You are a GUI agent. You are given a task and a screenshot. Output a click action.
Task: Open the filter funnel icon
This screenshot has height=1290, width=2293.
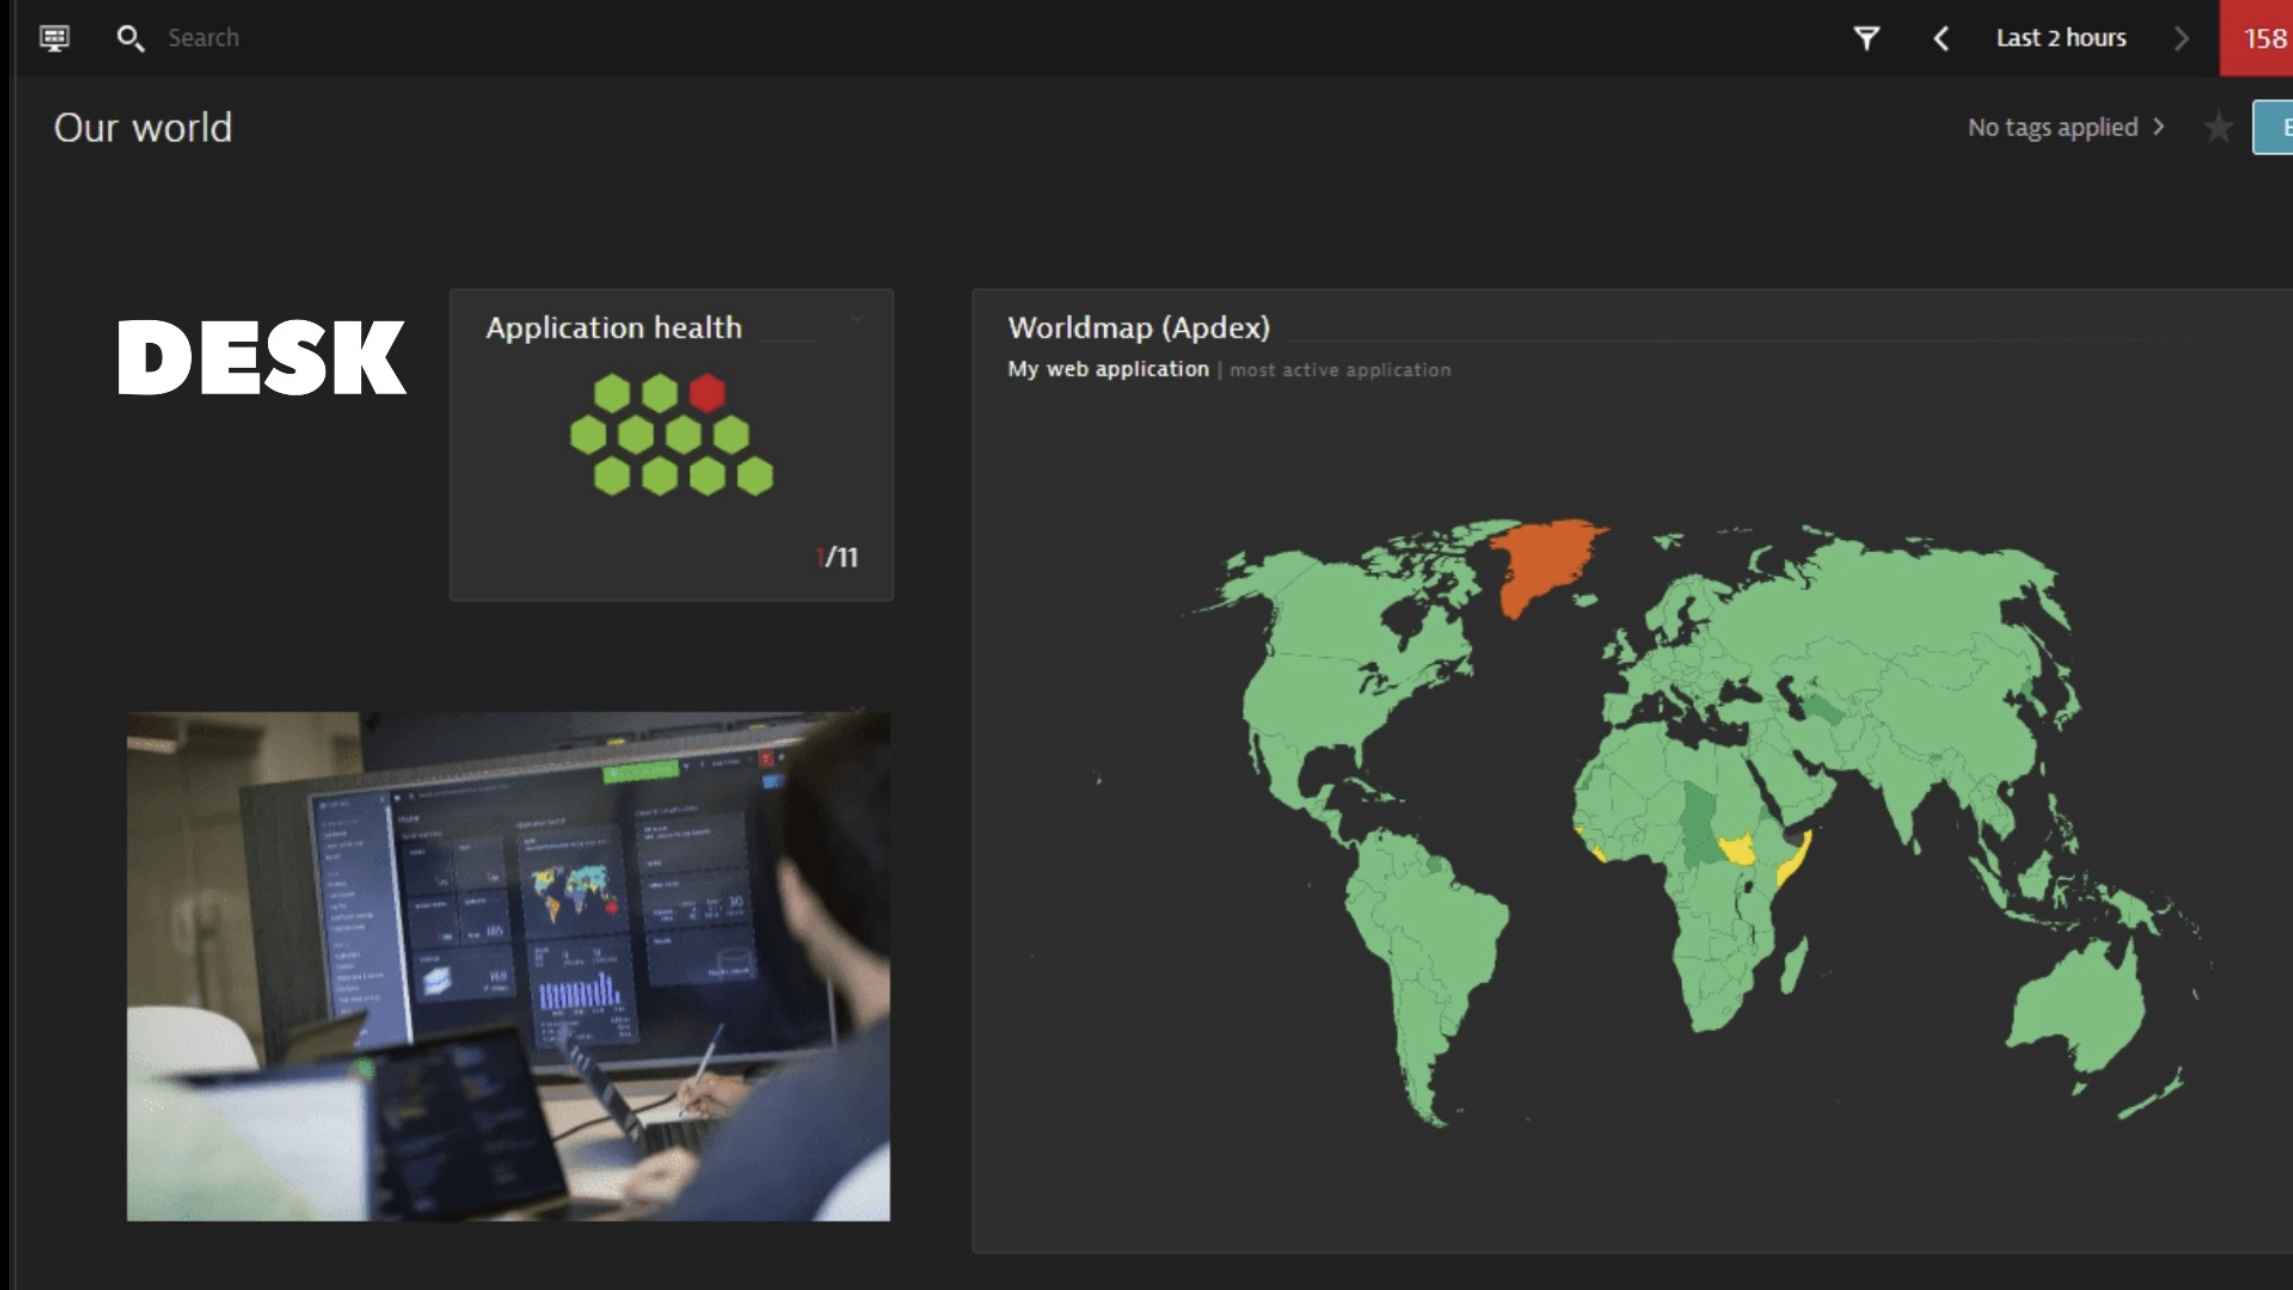(x=1866, y=38)
